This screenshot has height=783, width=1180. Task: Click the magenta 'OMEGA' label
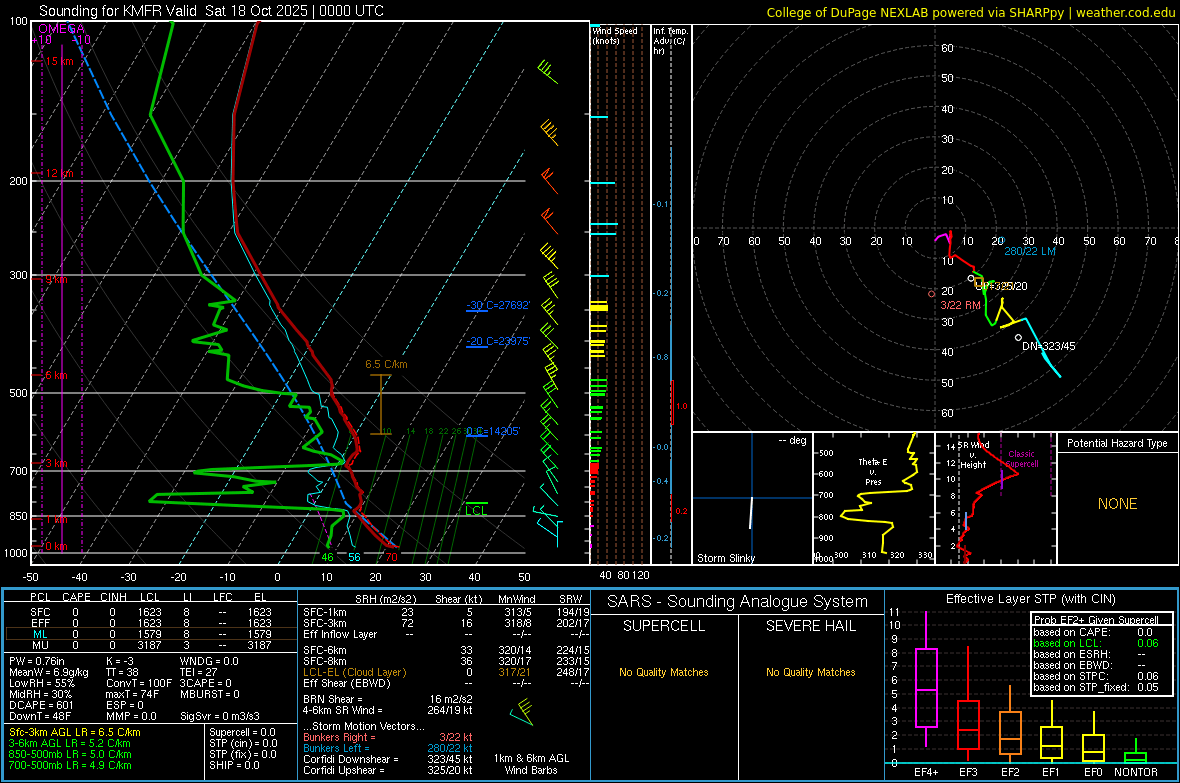(x=62, y=29)
